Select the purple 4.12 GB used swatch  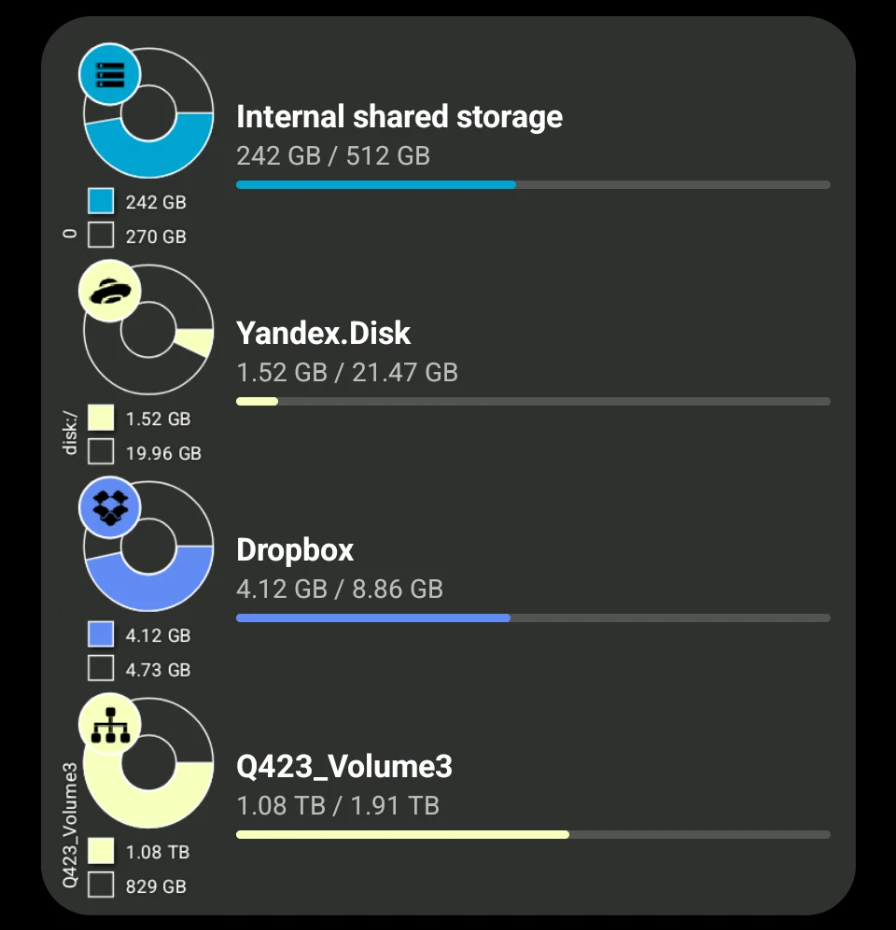[101, 634]
